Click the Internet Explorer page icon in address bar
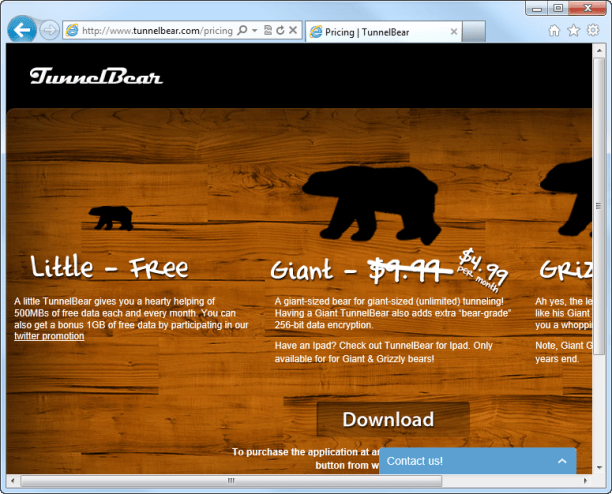The image size is (612, 494). pyautogui.click(x=72, y=30)
